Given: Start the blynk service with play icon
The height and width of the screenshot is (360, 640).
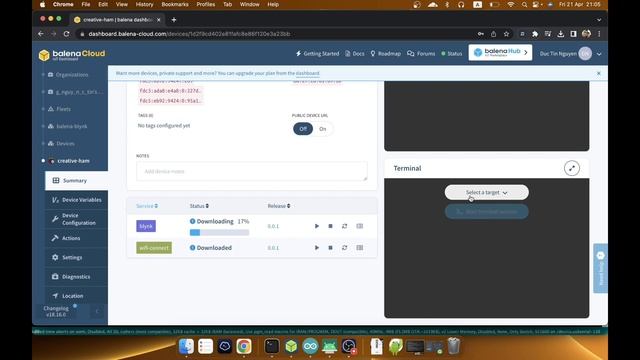Looking at the screenshot, I should (317, 226).
